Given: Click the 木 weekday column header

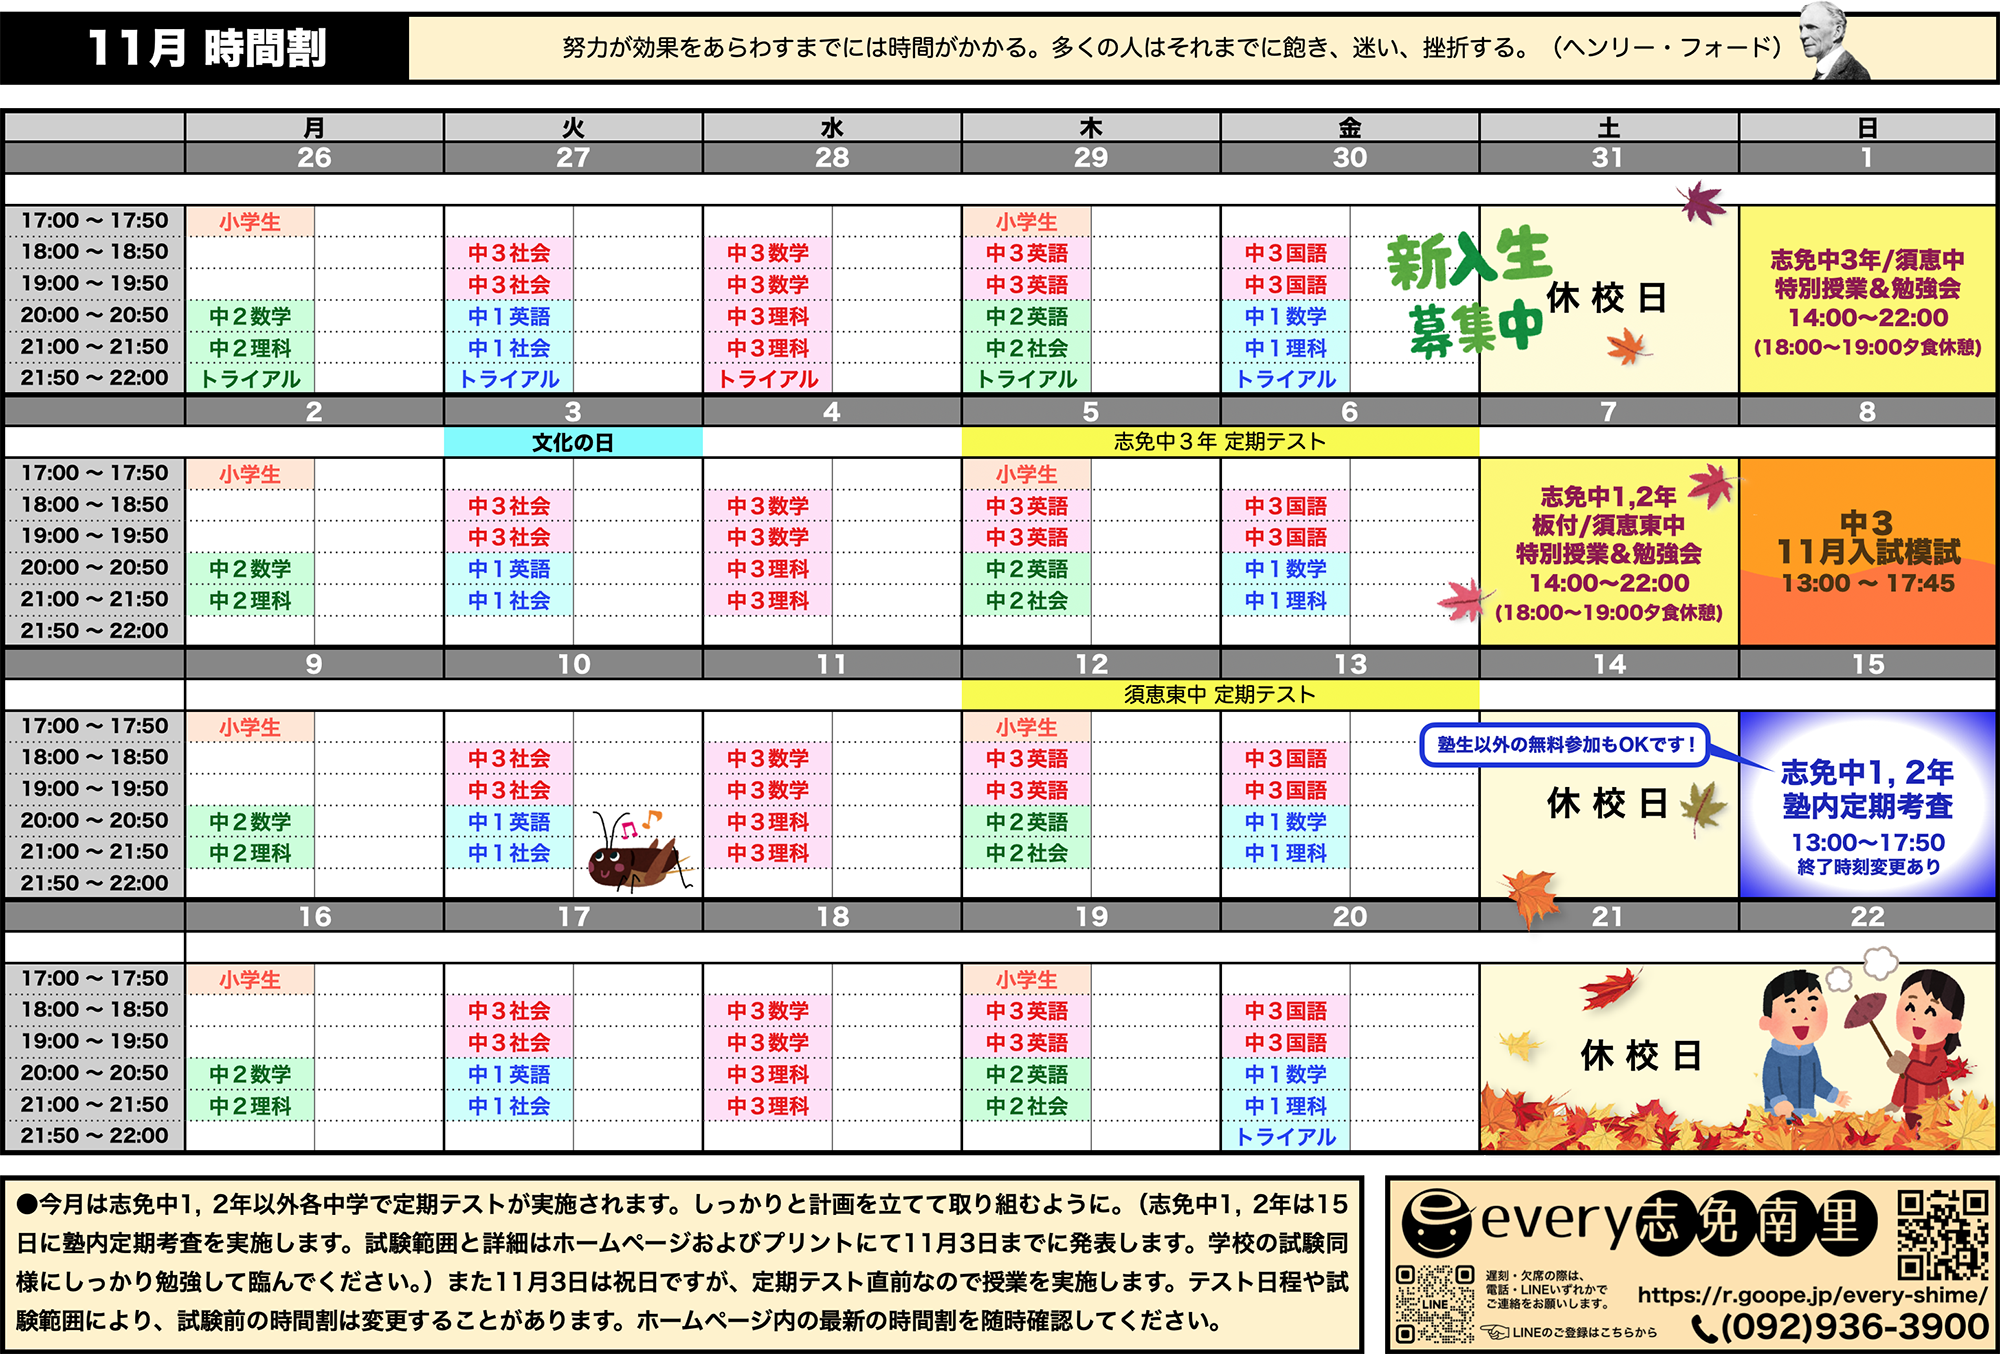Looking at the screenshot, I should [x=1091, y=127].
